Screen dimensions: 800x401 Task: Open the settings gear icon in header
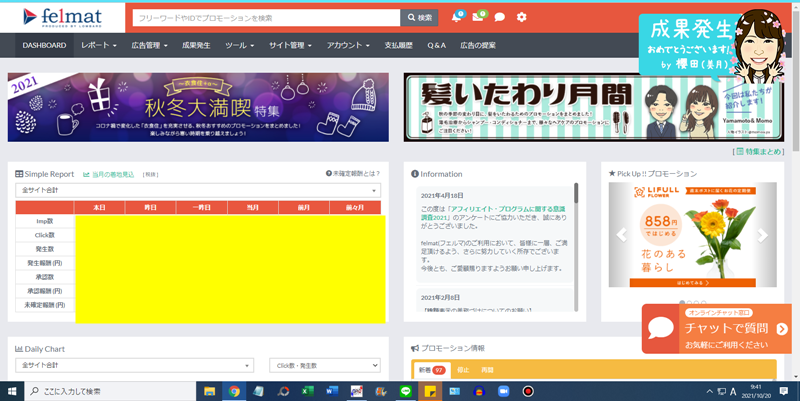point(521,17)
